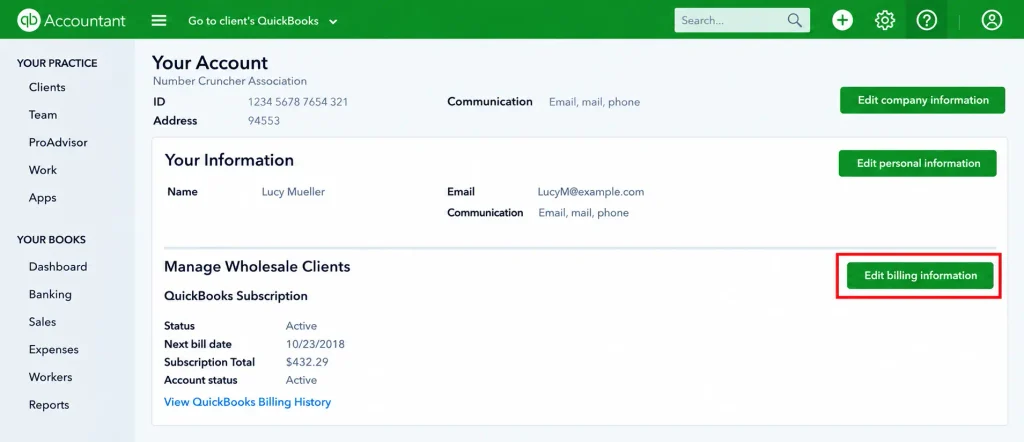Go to Reports in sidebar

click(x=49, y=405)
